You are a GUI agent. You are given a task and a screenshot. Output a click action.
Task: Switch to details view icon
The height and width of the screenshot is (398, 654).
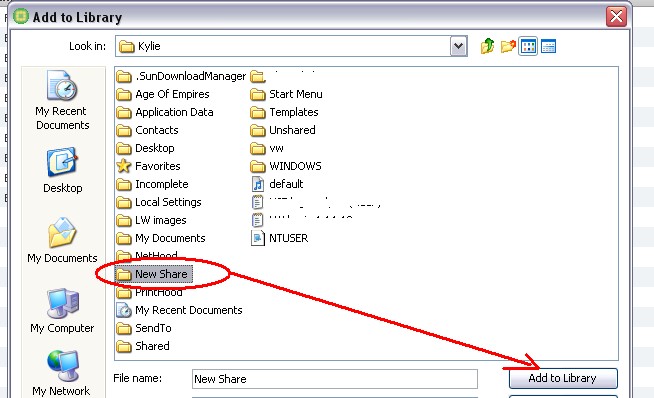pyautogui.click(x=548, y=46)
